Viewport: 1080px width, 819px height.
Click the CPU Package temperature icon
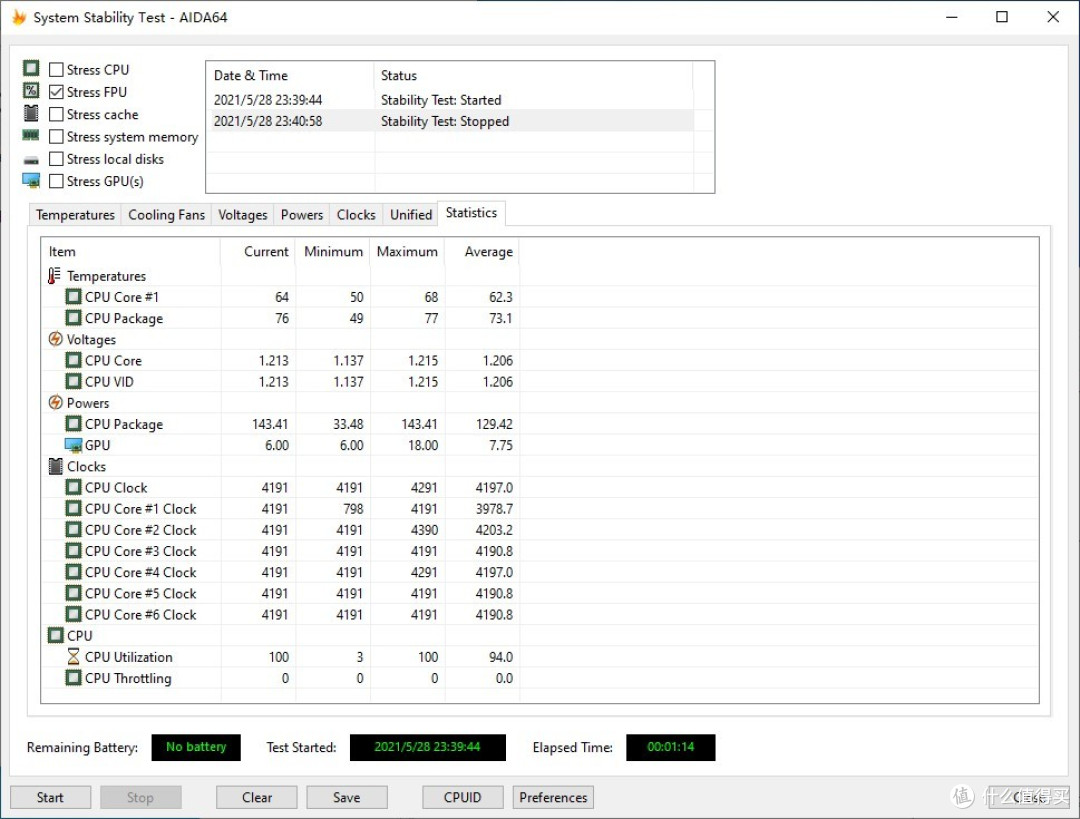(x=73, y=318)
